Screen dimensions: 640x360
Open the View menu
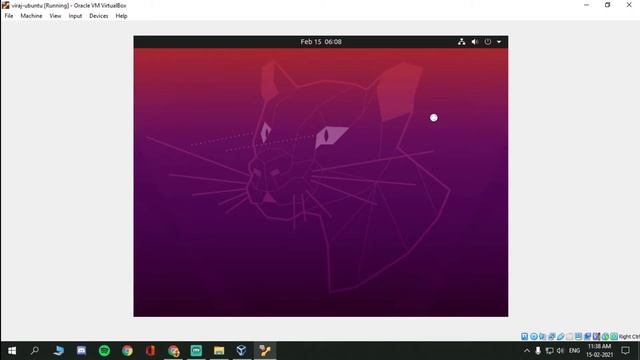coord(55,16)
